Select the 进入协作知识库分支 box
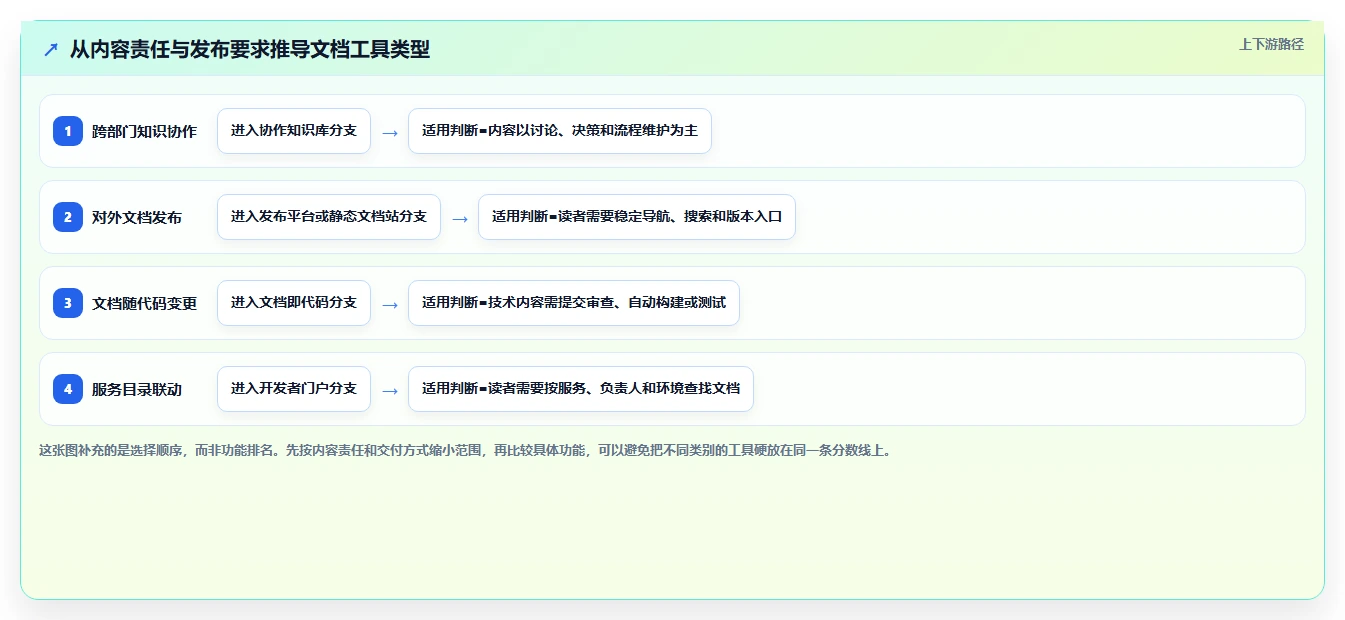1345x620 pixels. (x=294, y=131)
